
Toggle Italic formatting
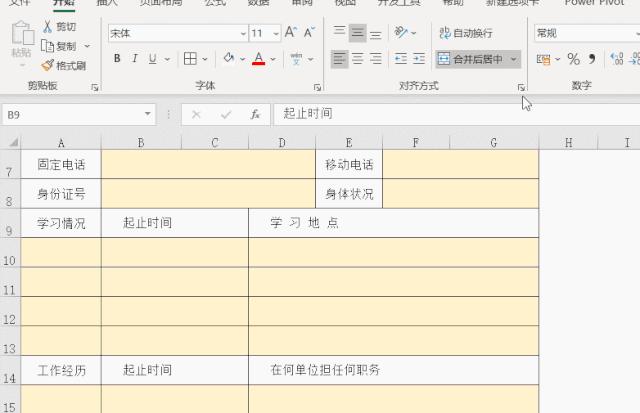[135, 59]
